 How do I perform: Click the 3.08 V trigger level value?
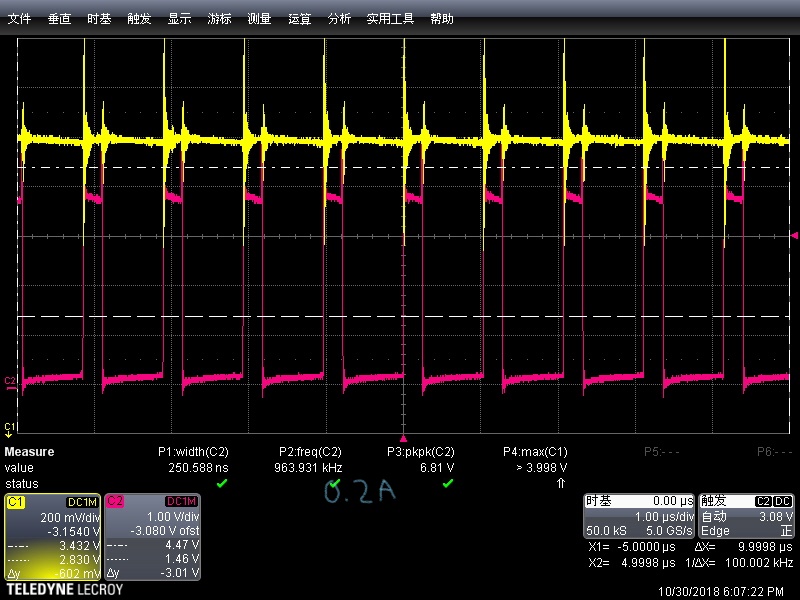pos(776,517)
